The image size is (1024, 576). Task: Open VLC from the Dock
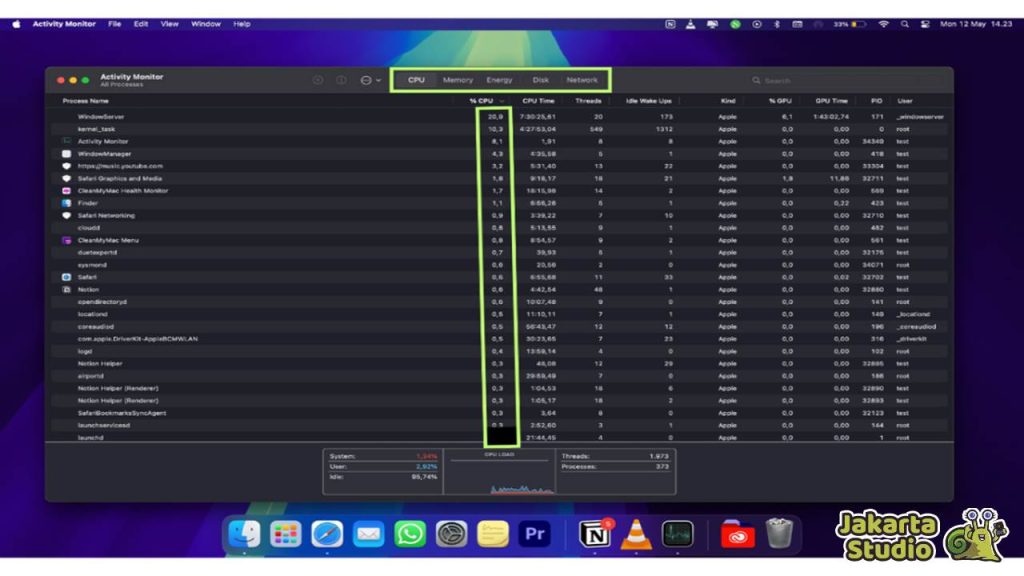(636, 534)
